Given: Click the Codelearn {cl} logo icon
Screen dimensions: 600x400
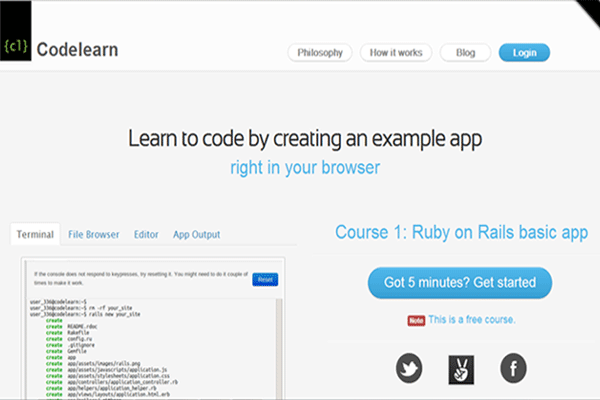Looking at the screenshot, I should 16,31.
